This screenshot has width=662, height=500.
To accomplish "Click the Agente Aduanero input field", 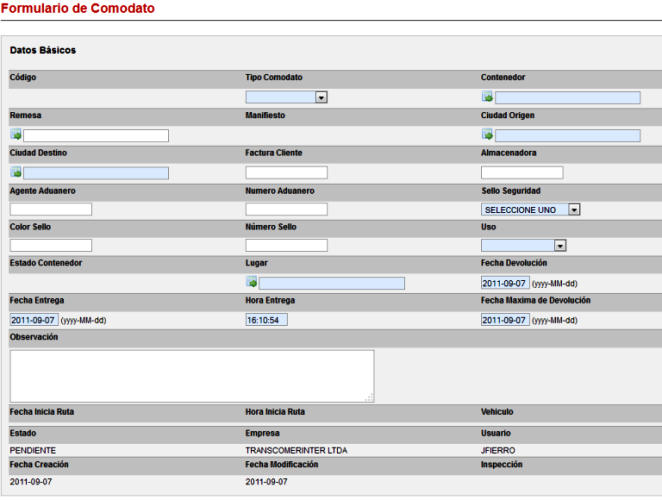I will [x=51, y=210].
